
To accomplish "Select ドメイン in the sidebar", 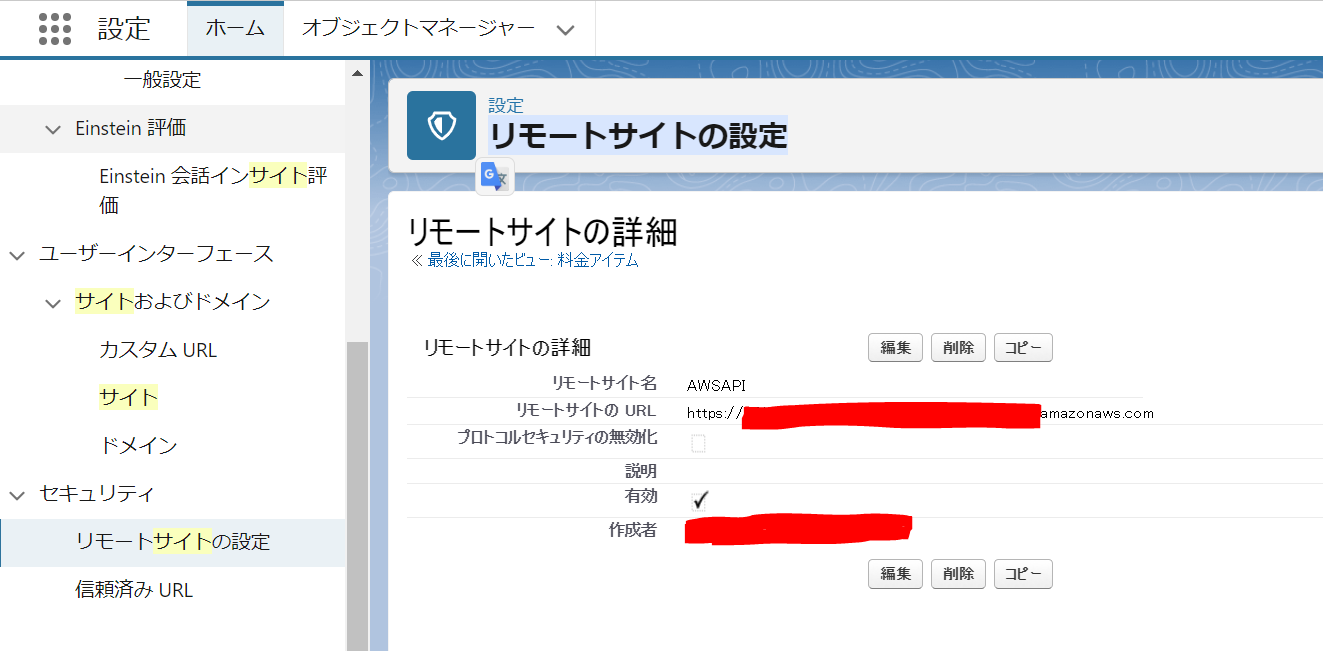I will 139,445.
